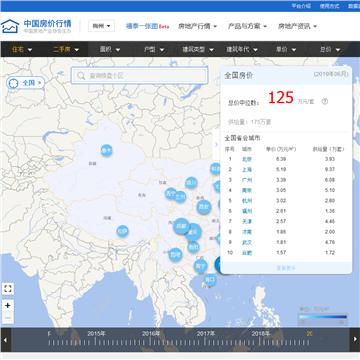Click the 全国 locate button
The image size is (360, 360).
(x=26, y=83)
